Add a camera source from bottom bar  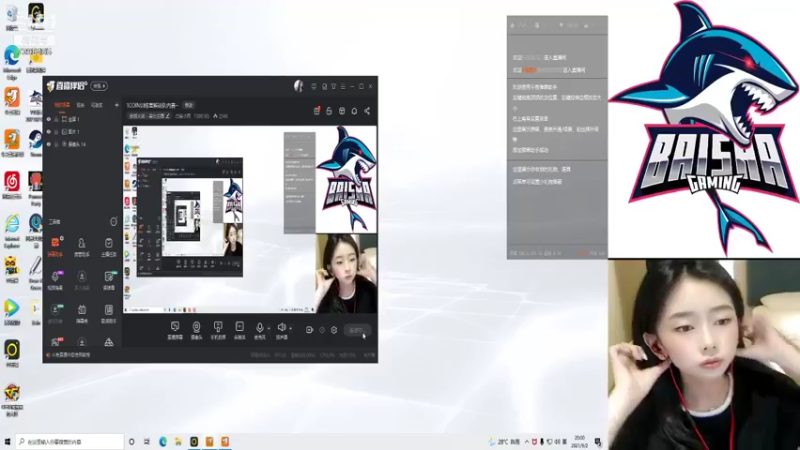tap(196, 330)
